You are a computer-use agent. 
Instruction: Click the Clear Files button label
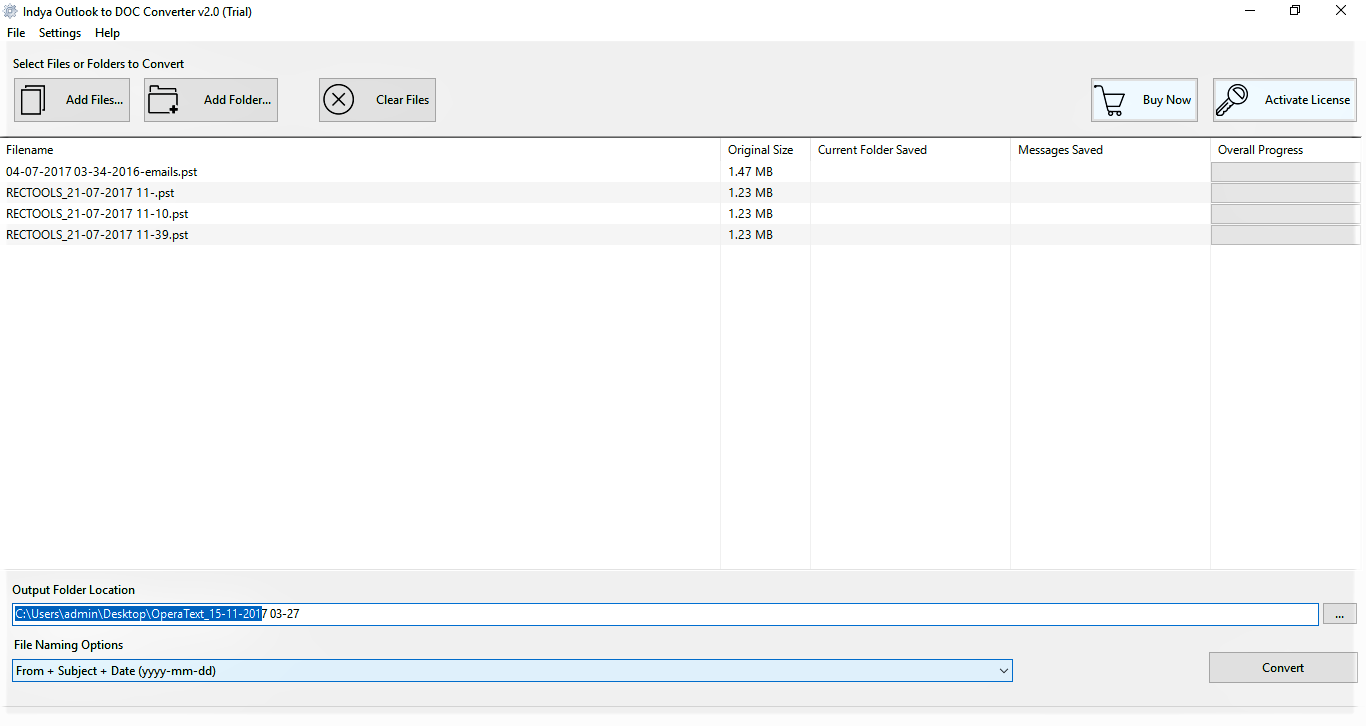pyautogui.click(x=402, y=100)
